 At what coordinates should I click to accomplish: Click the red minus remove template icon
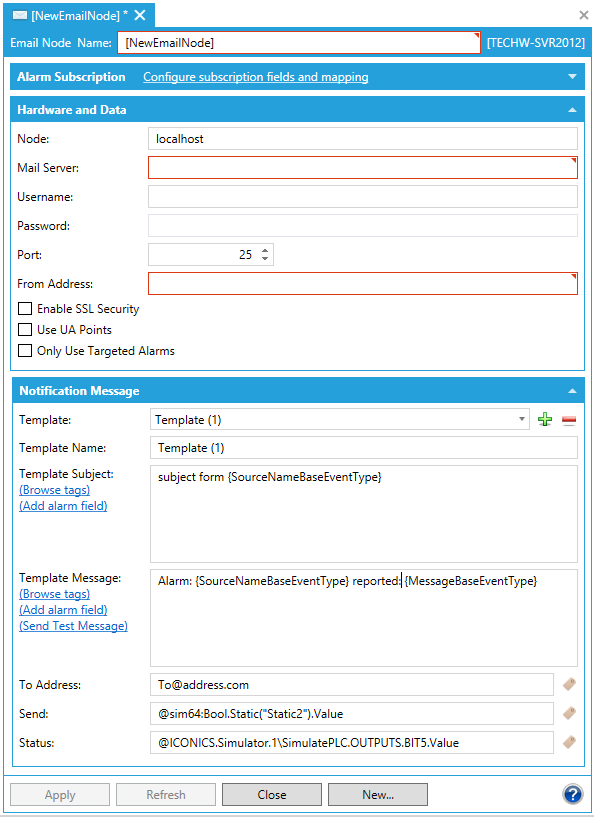(569, 420)
